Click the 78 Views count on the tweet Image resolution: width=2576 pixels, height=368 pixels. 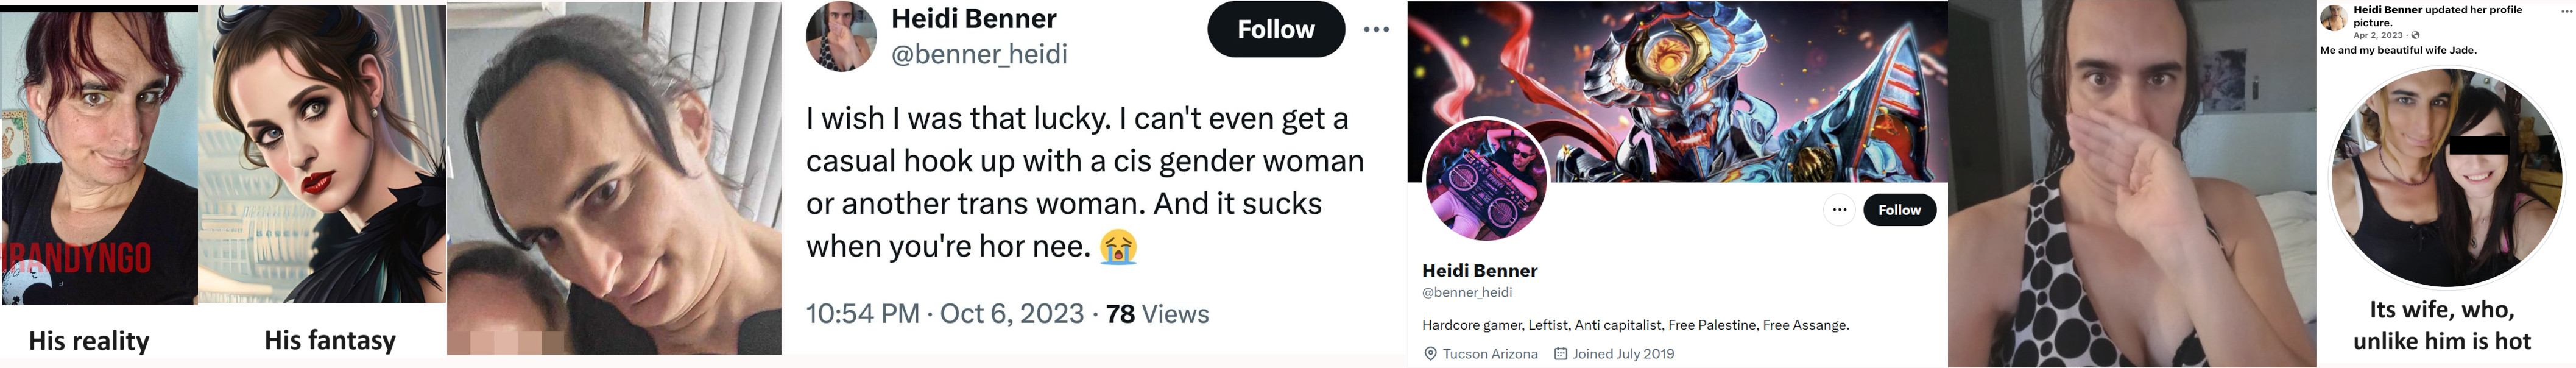[x=1157, y=314]
